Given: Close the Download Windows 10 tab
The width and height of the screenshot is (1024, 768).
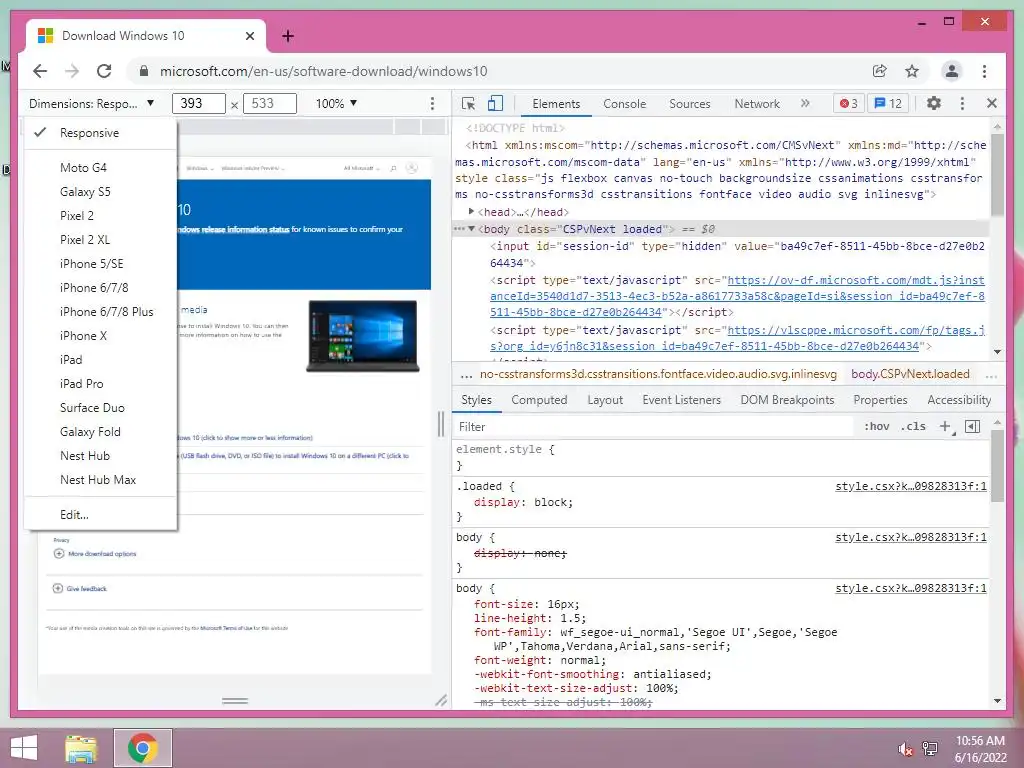Looking at the screenshot, I should (249, 36).
